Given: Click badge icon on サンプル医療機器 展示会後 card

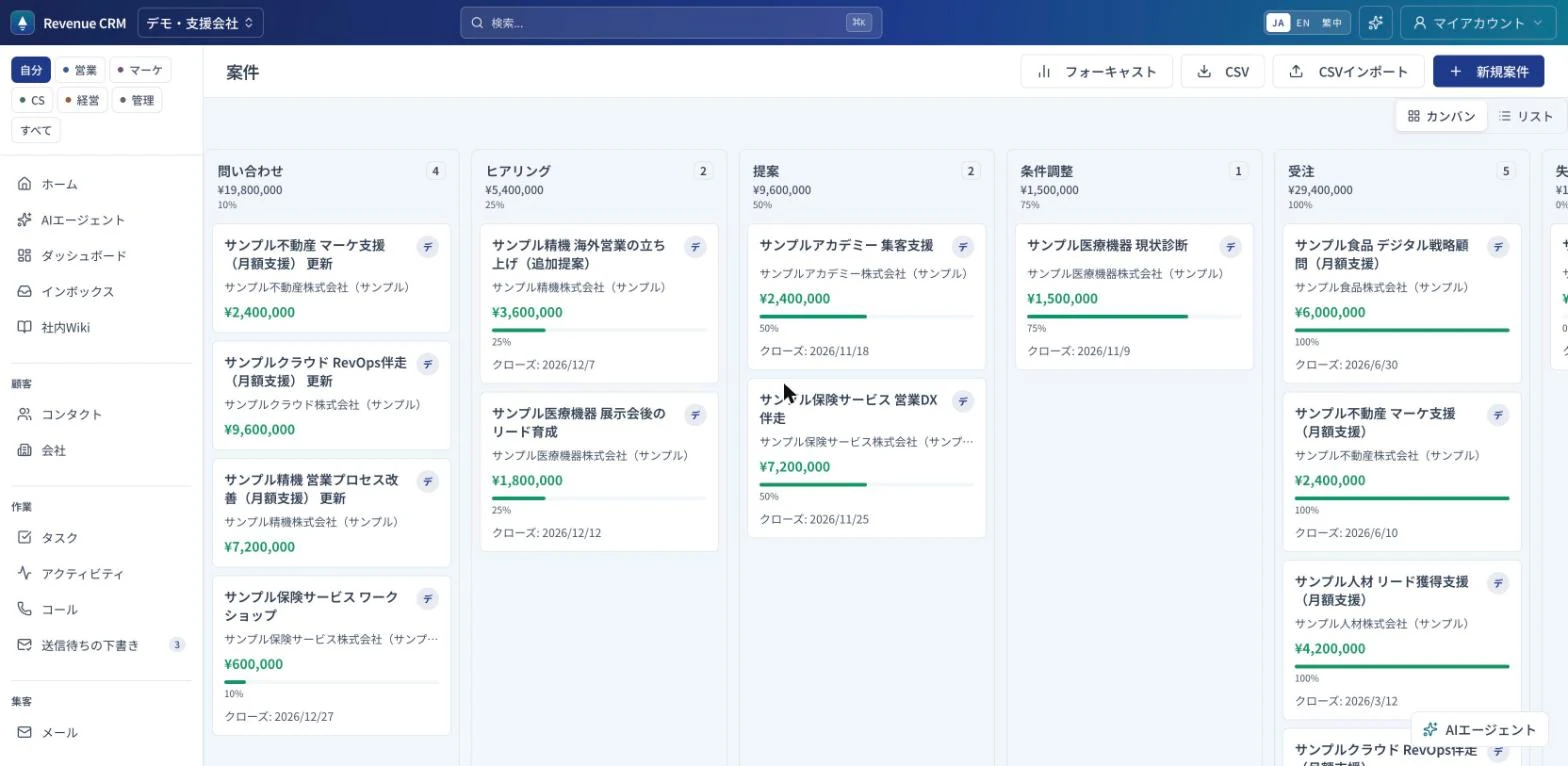Looking at the screenshot, I should click(695, 414).
